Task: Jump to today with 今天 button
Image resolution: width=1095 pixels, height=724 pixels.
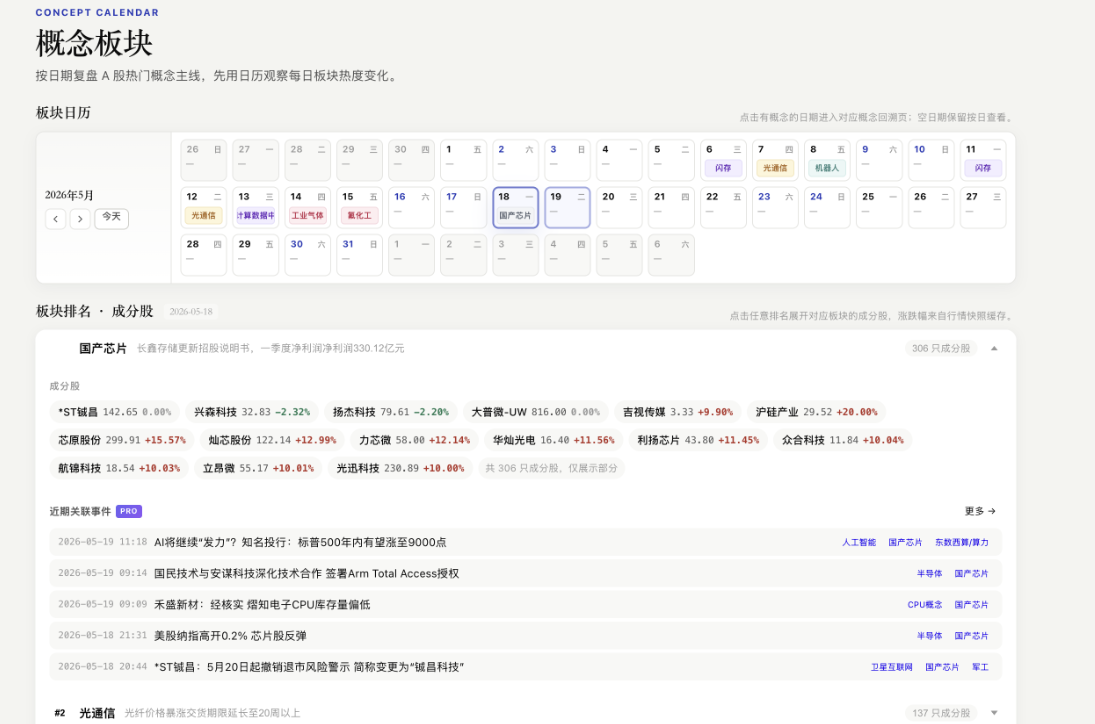Action: coord(112,217)
